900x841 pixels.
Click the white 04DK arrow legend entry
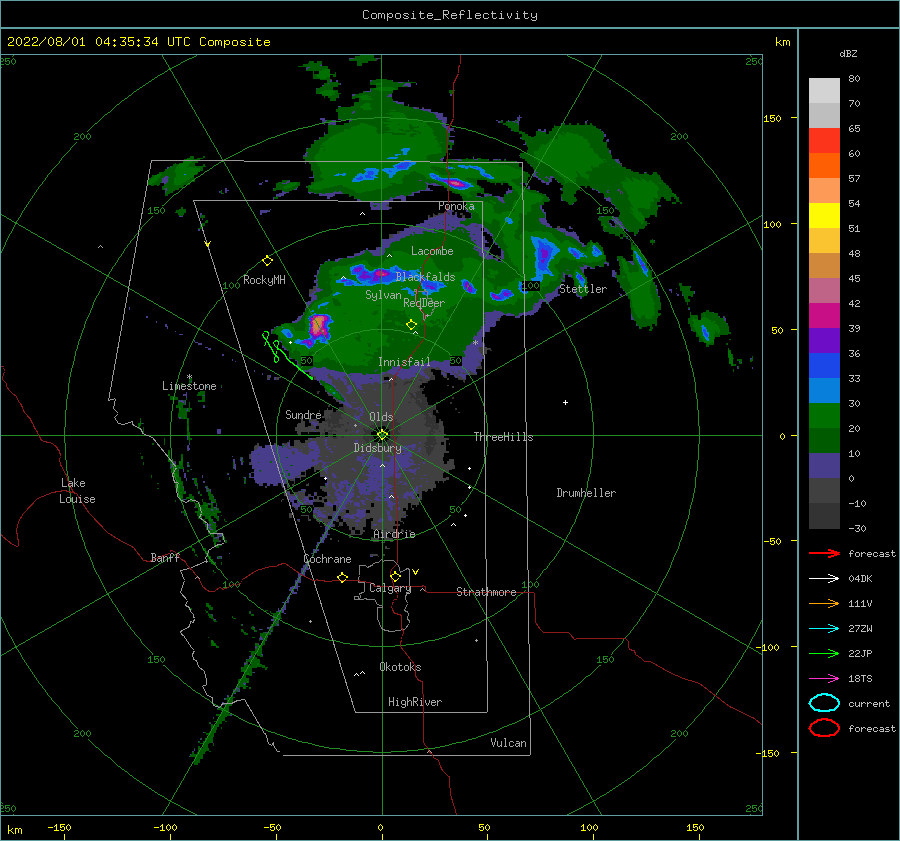[841, 578]
